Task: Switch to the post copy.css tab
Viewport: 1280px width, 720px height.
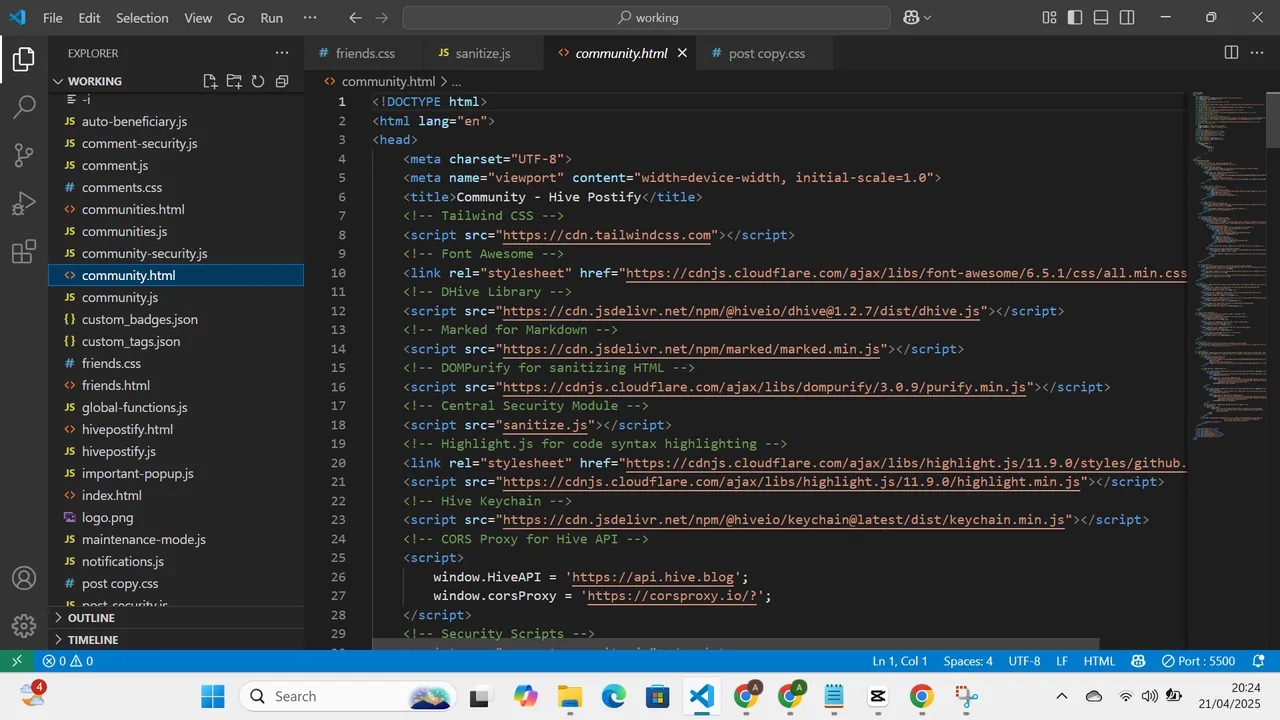Action: 766,53
